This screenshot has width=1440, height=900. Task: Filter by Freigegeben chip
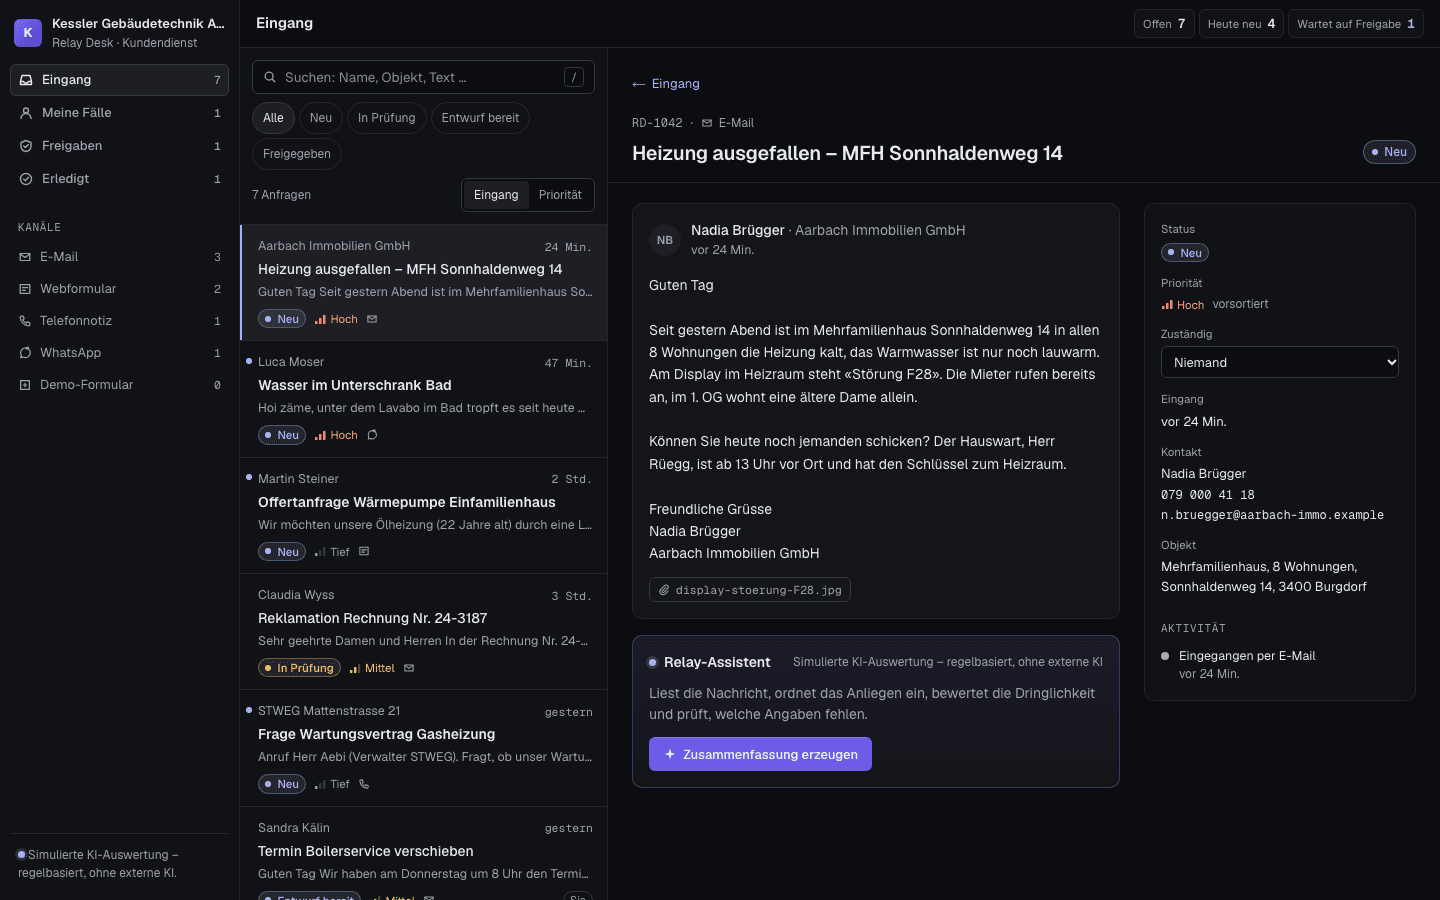pos(297,154)
